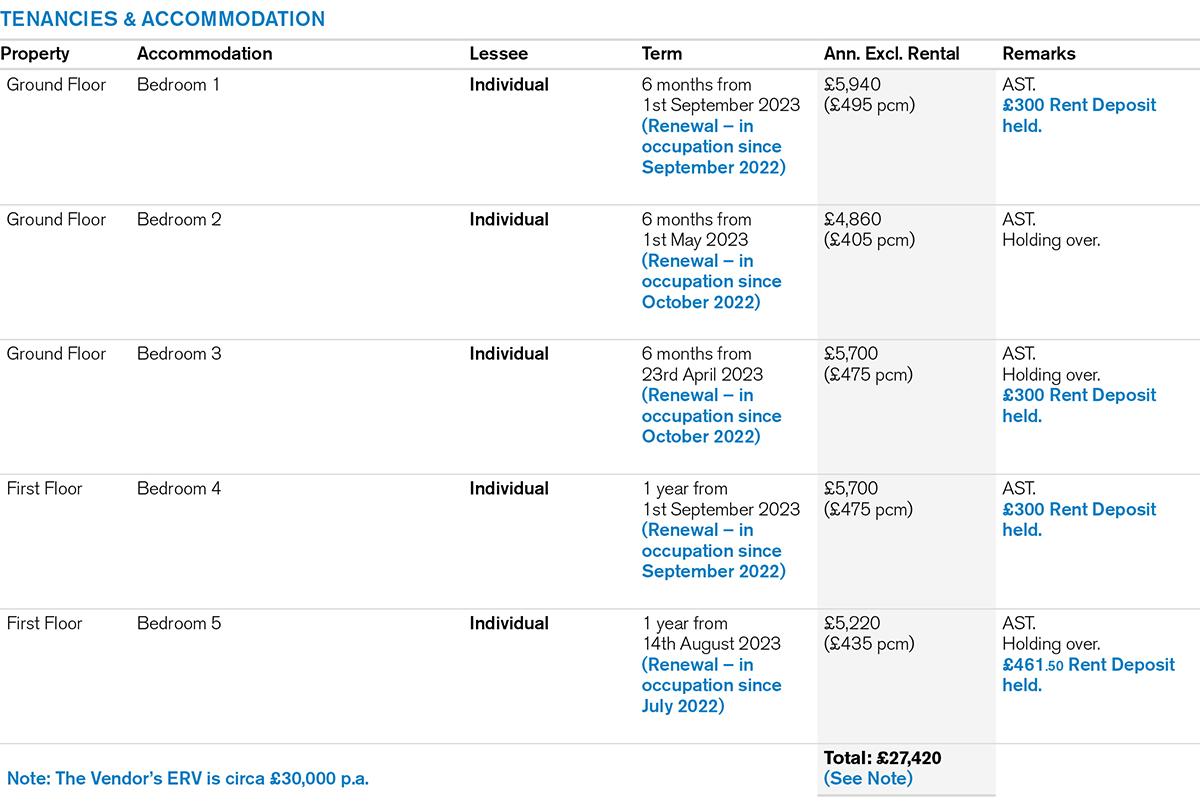
Task: Select the Total: £27,420 figure
Action: click(x=882, y=758)
